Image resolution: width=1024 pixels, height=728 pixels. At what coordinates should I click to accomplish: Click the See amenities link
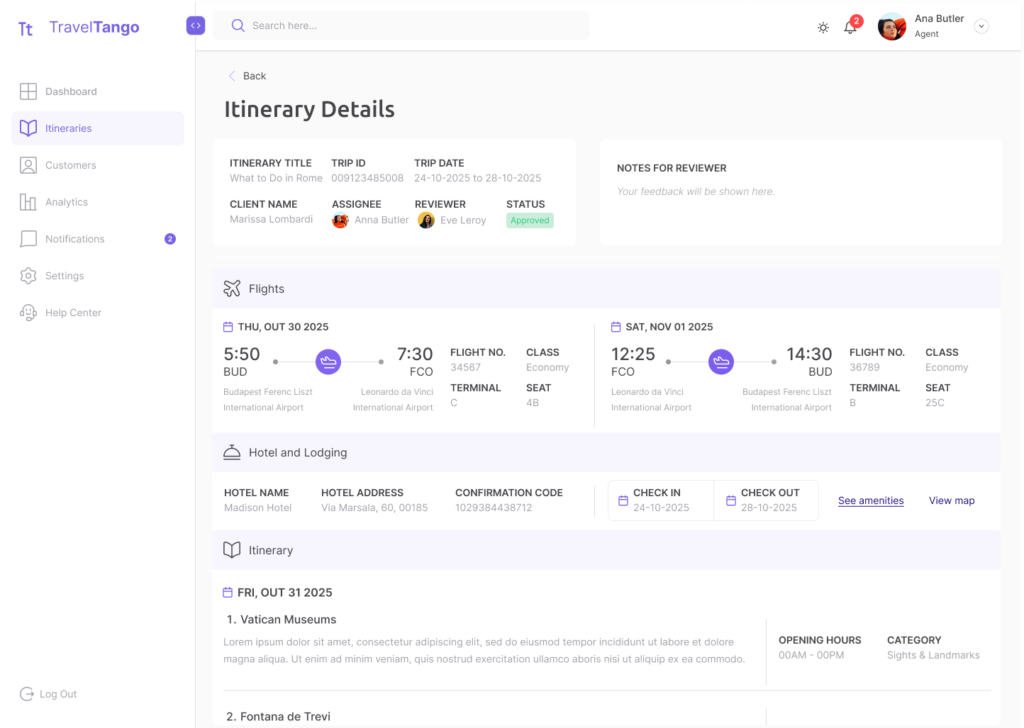pos(870,501)
